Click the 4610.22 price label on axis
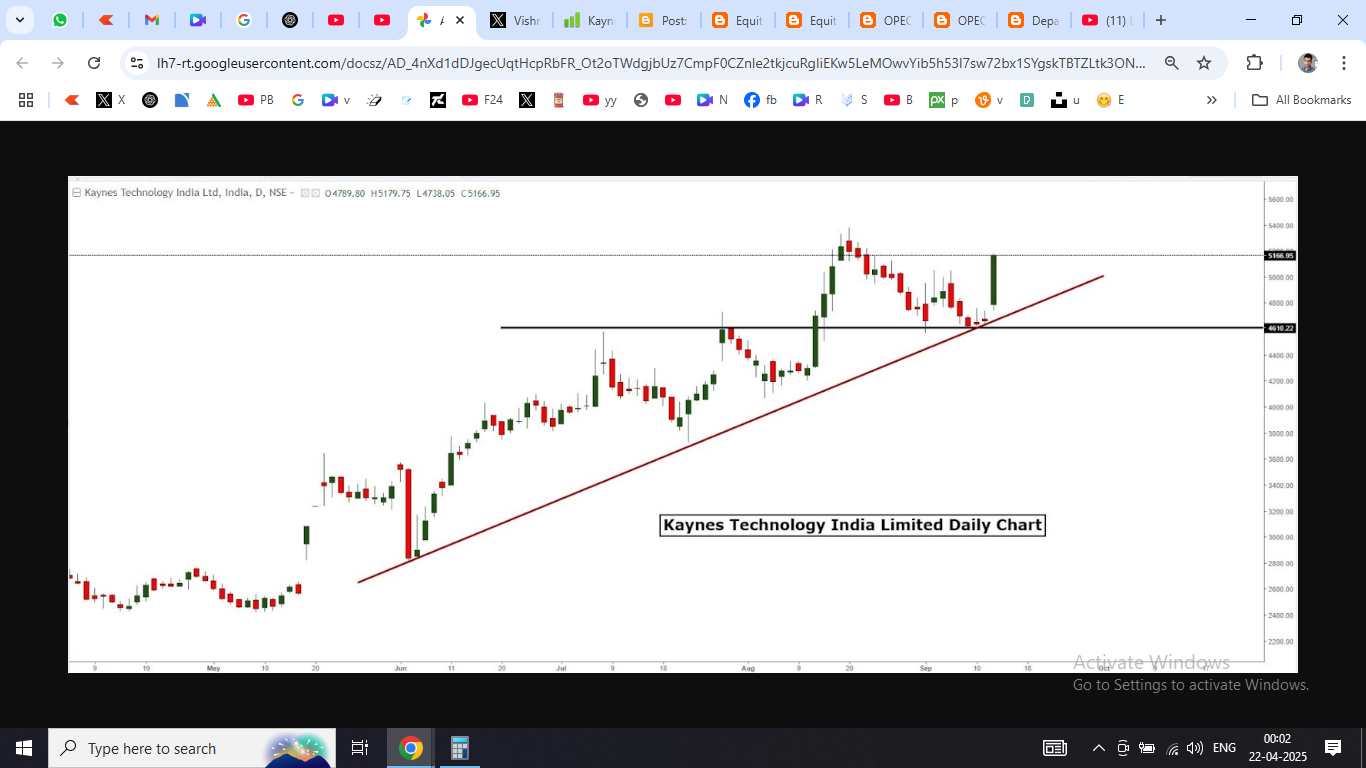 [1281, 328]
